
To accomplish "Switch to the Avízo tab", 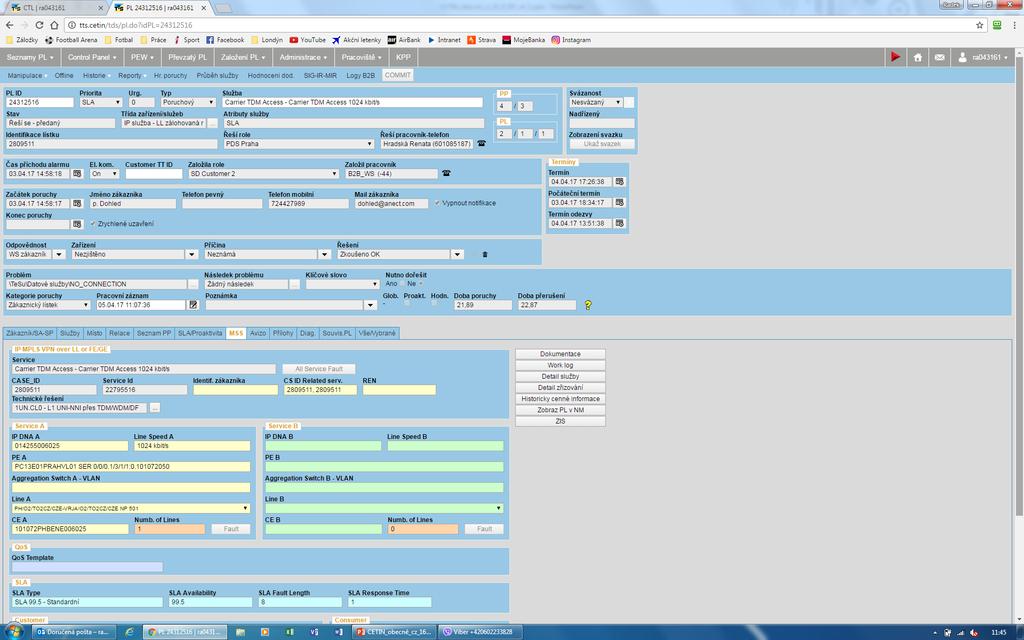I will [258, 333].
